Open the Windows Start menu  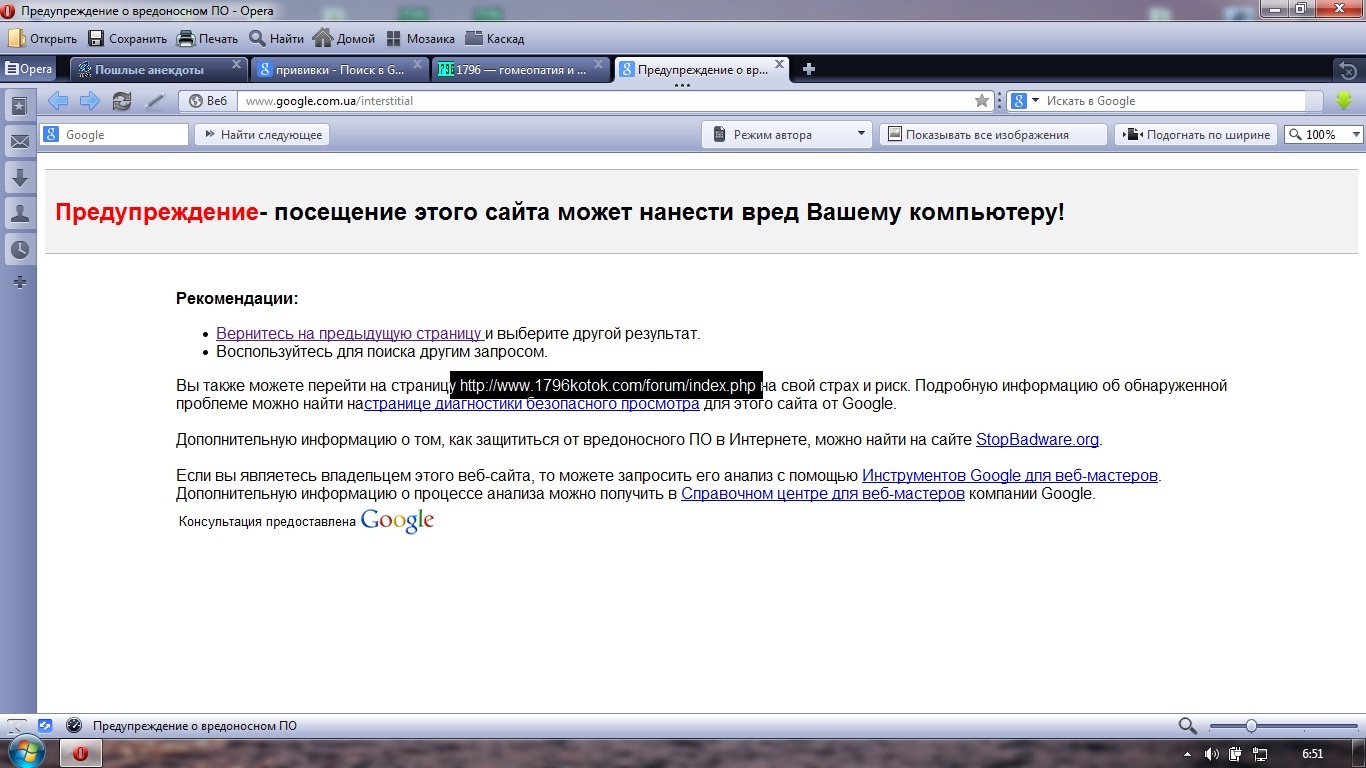point(25,753)
